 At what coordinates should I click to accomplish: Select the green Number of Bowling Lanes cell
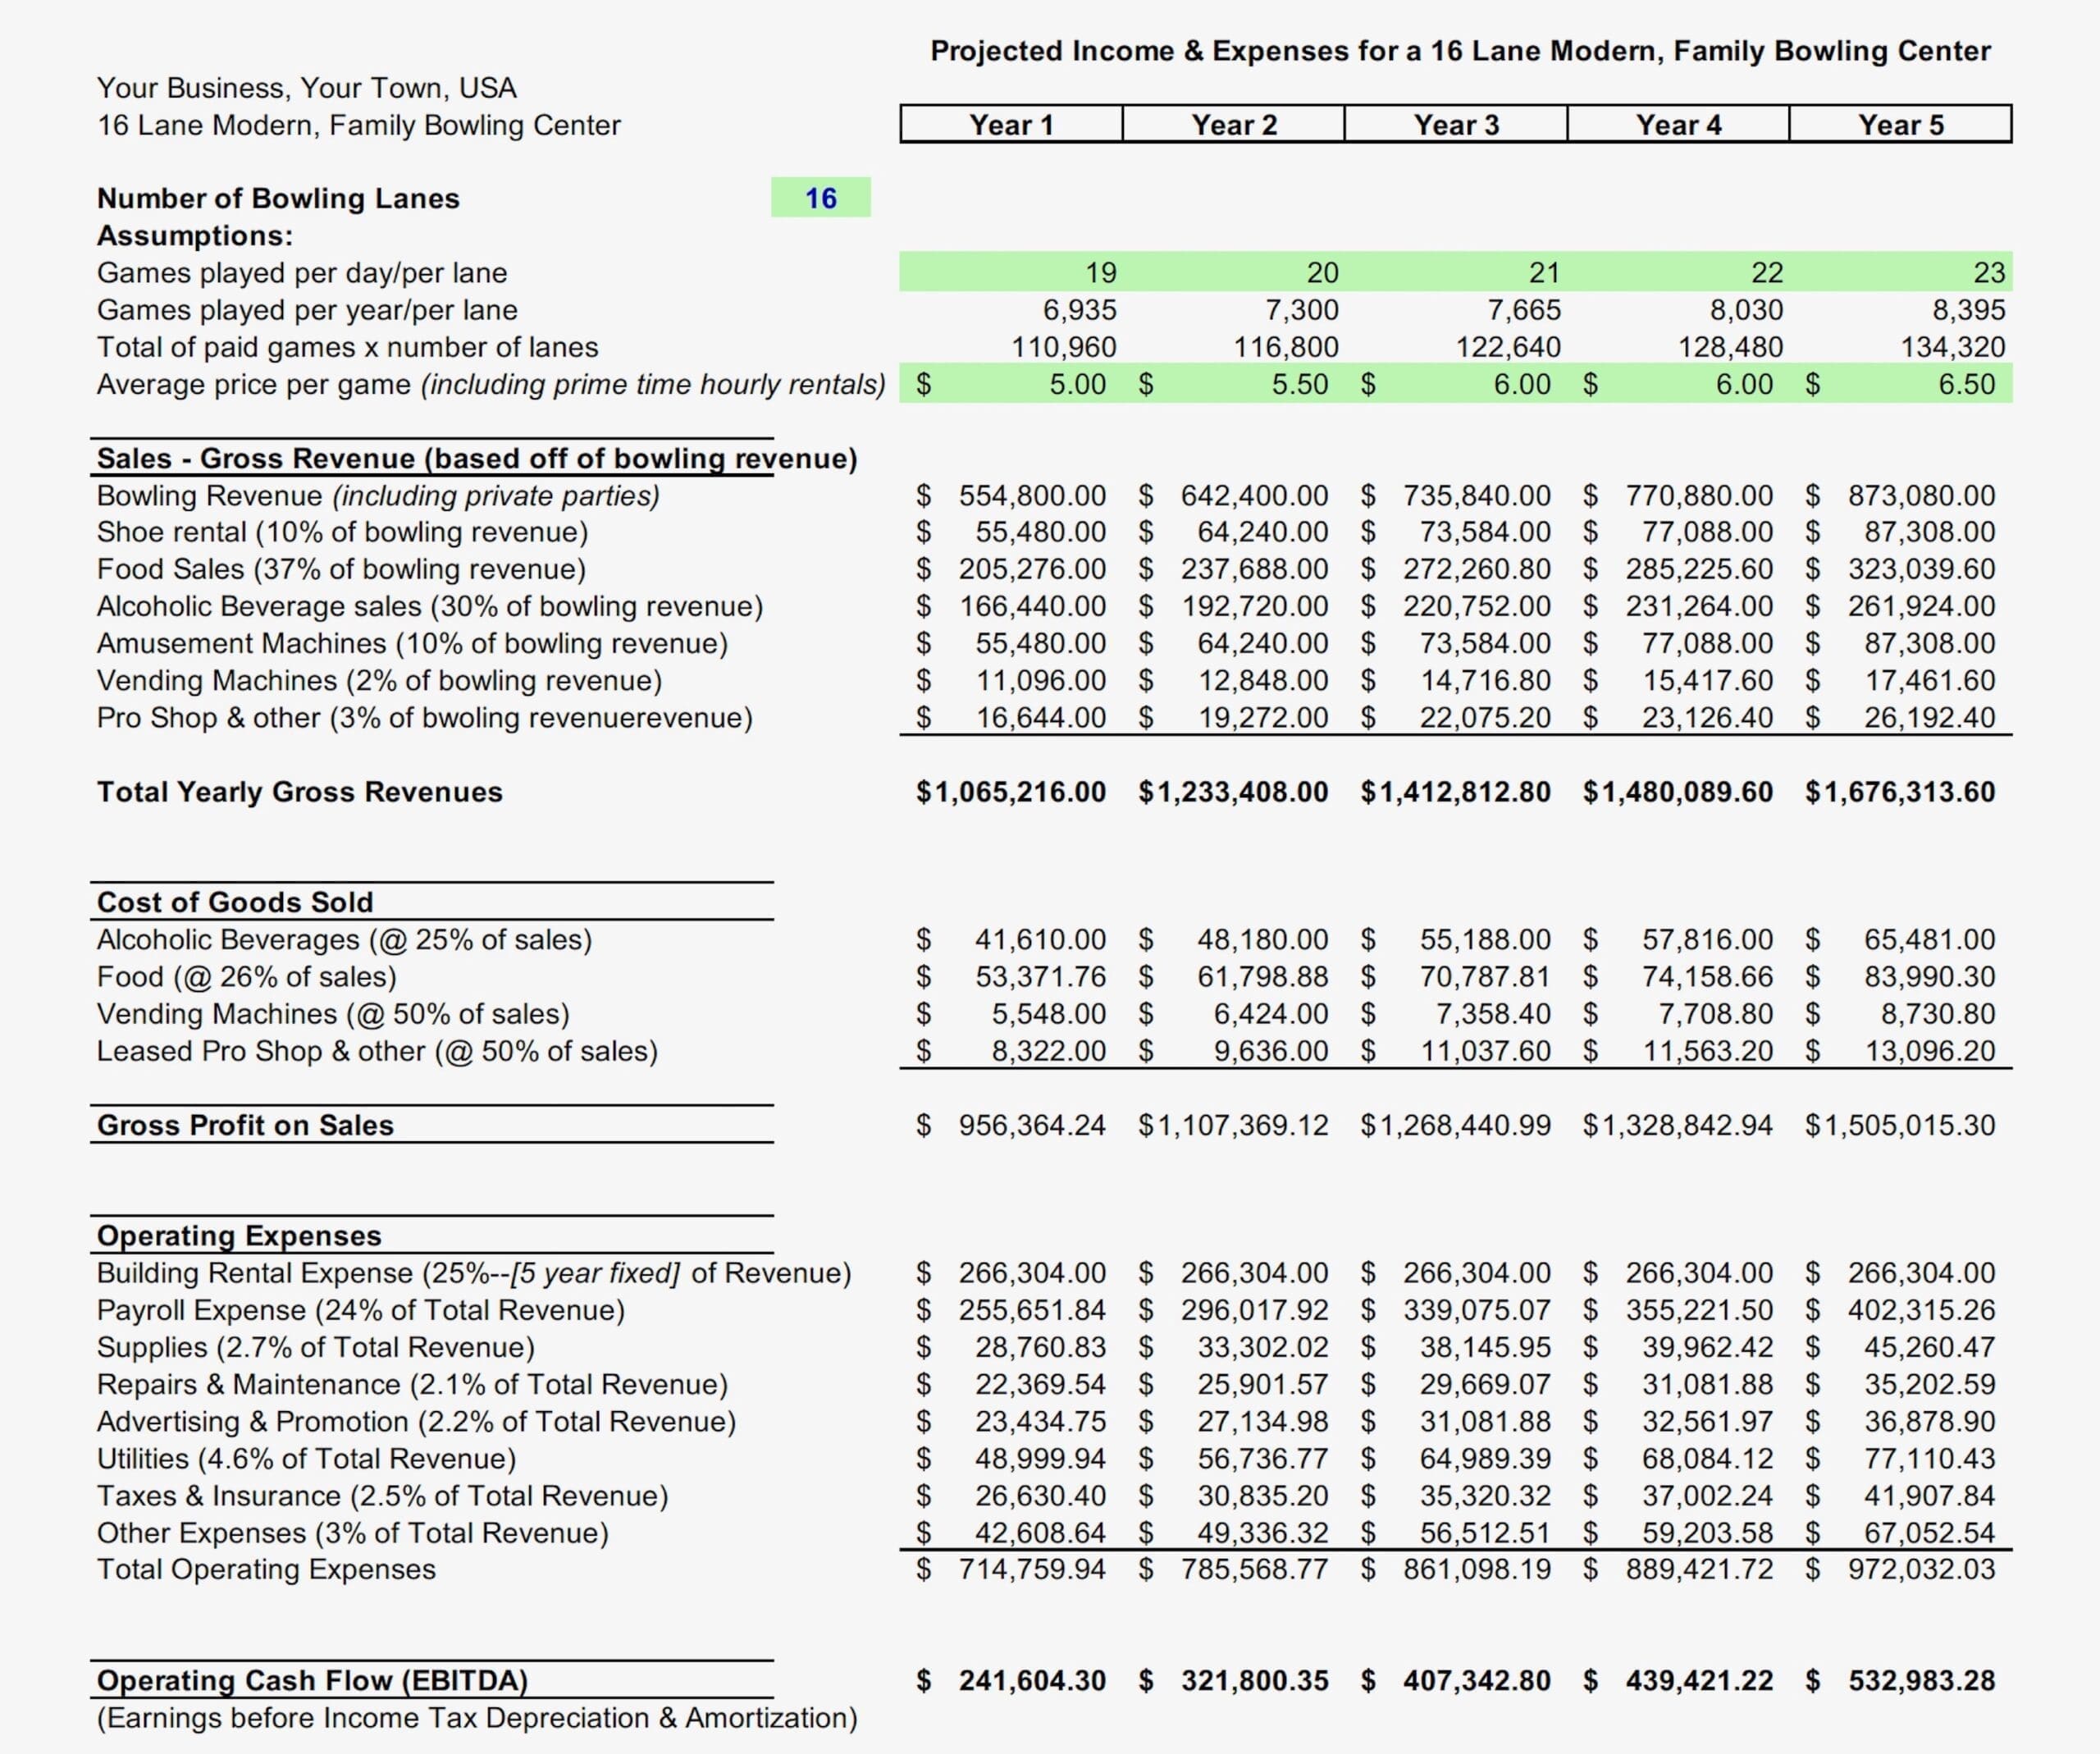click(820, 197)
